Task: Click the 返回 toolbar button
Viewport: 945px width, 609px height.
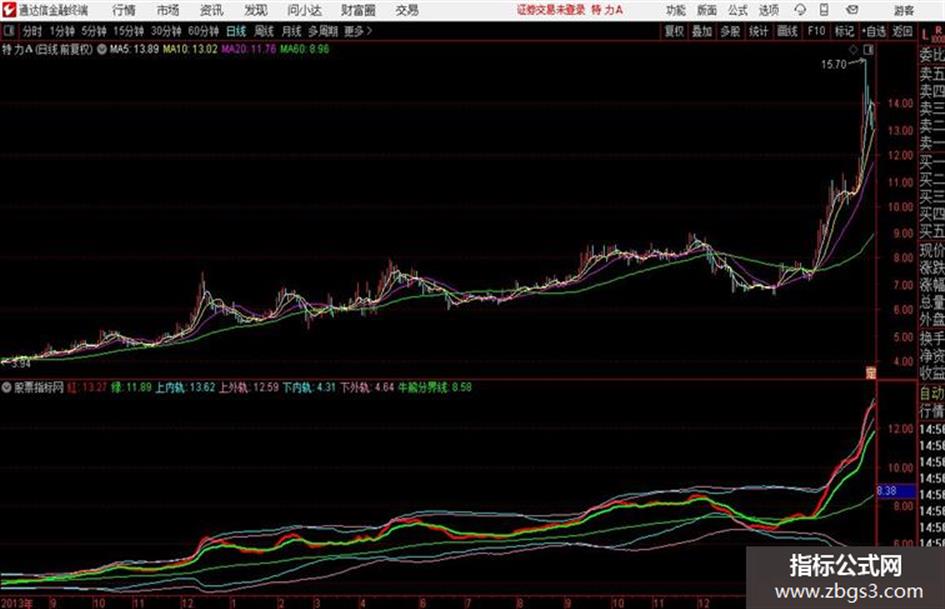Action: [x=902, y=31]
